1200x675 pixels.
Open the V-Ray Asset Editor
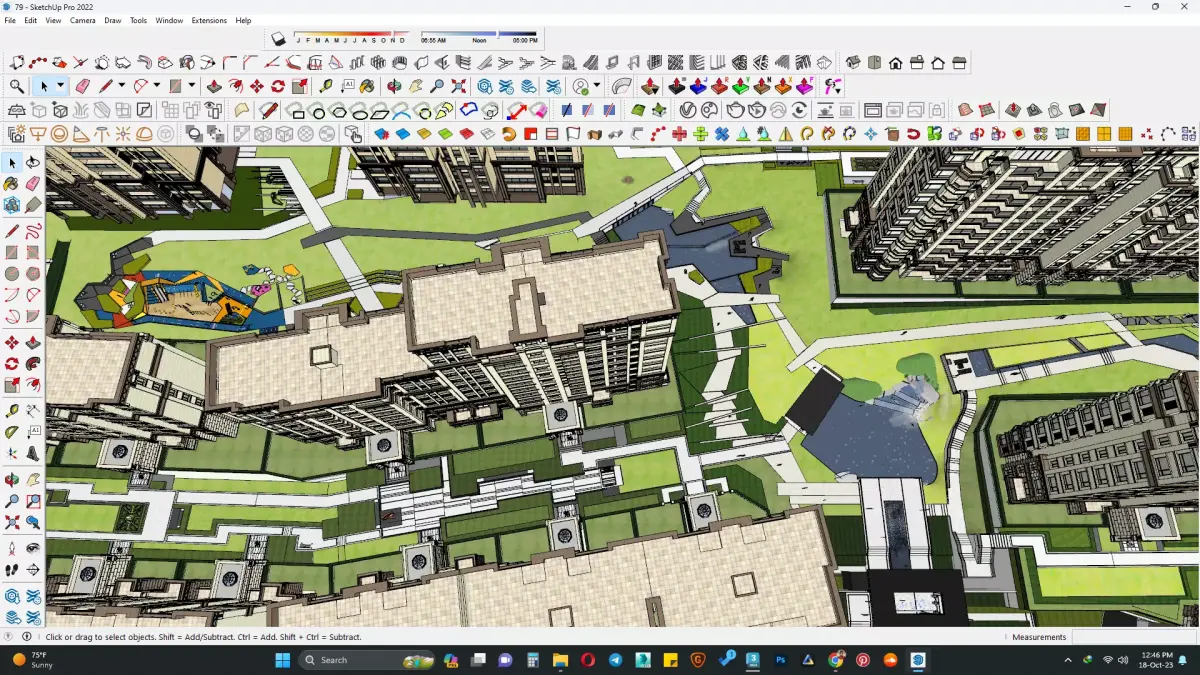688,110
